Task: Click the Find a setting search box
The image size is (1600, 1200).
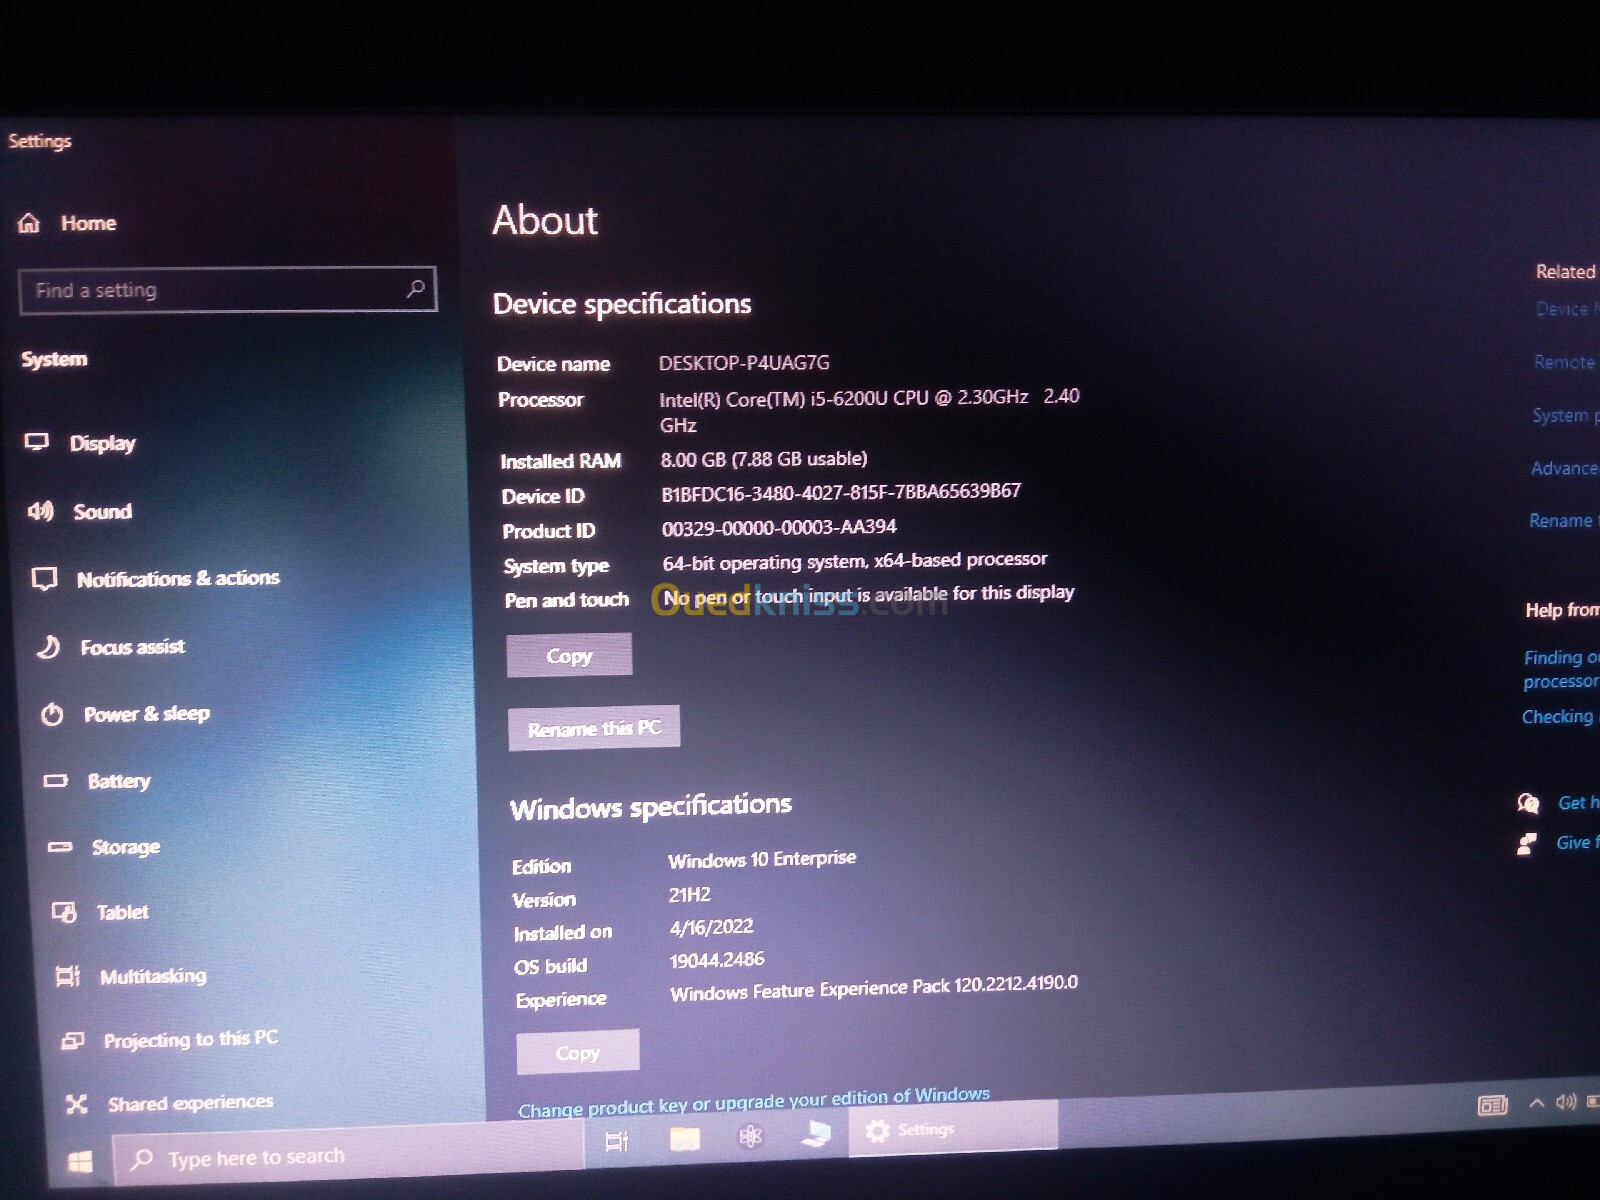Action: click(x=227, y=290)
